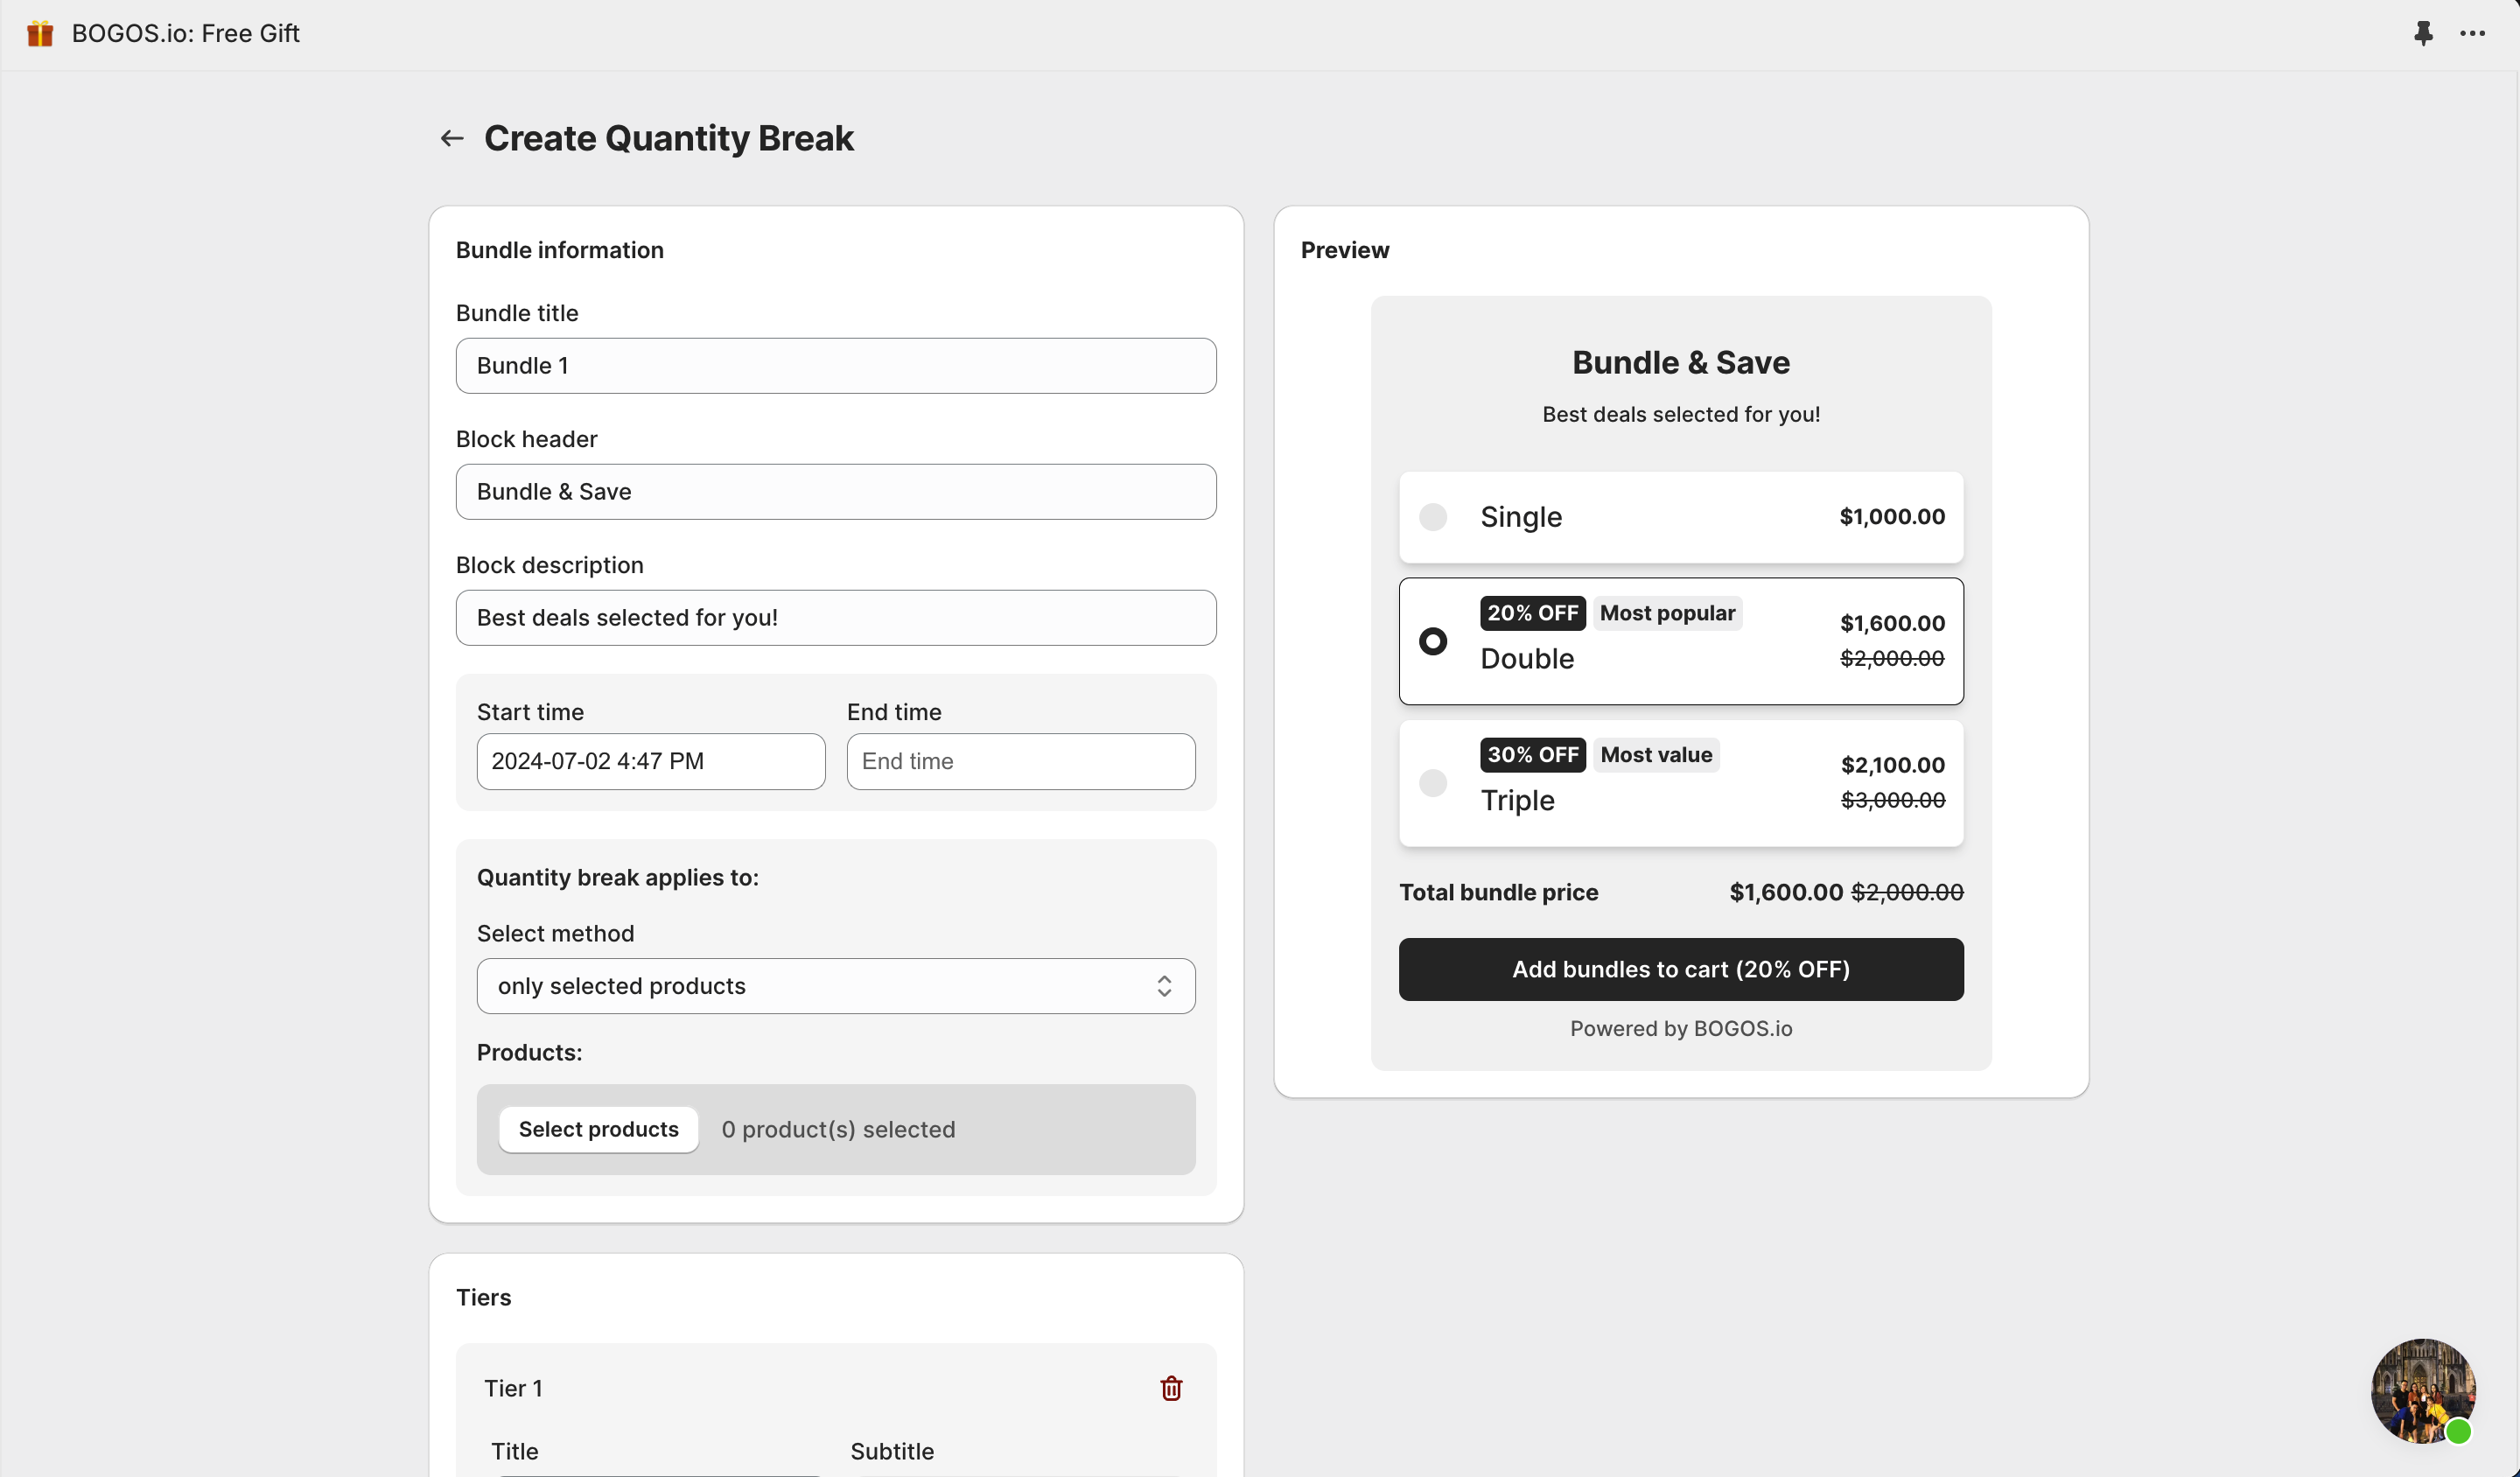Click the 20% OFF badge on Double

[1532, 613]
